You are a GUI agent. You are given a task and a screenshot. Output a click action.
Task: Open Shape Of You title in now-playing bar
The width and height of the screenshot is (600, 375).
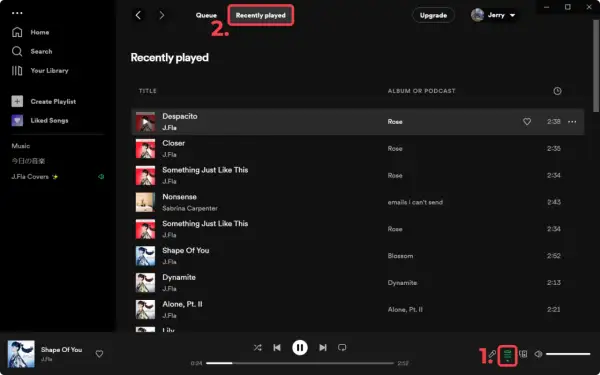point(61,349)
